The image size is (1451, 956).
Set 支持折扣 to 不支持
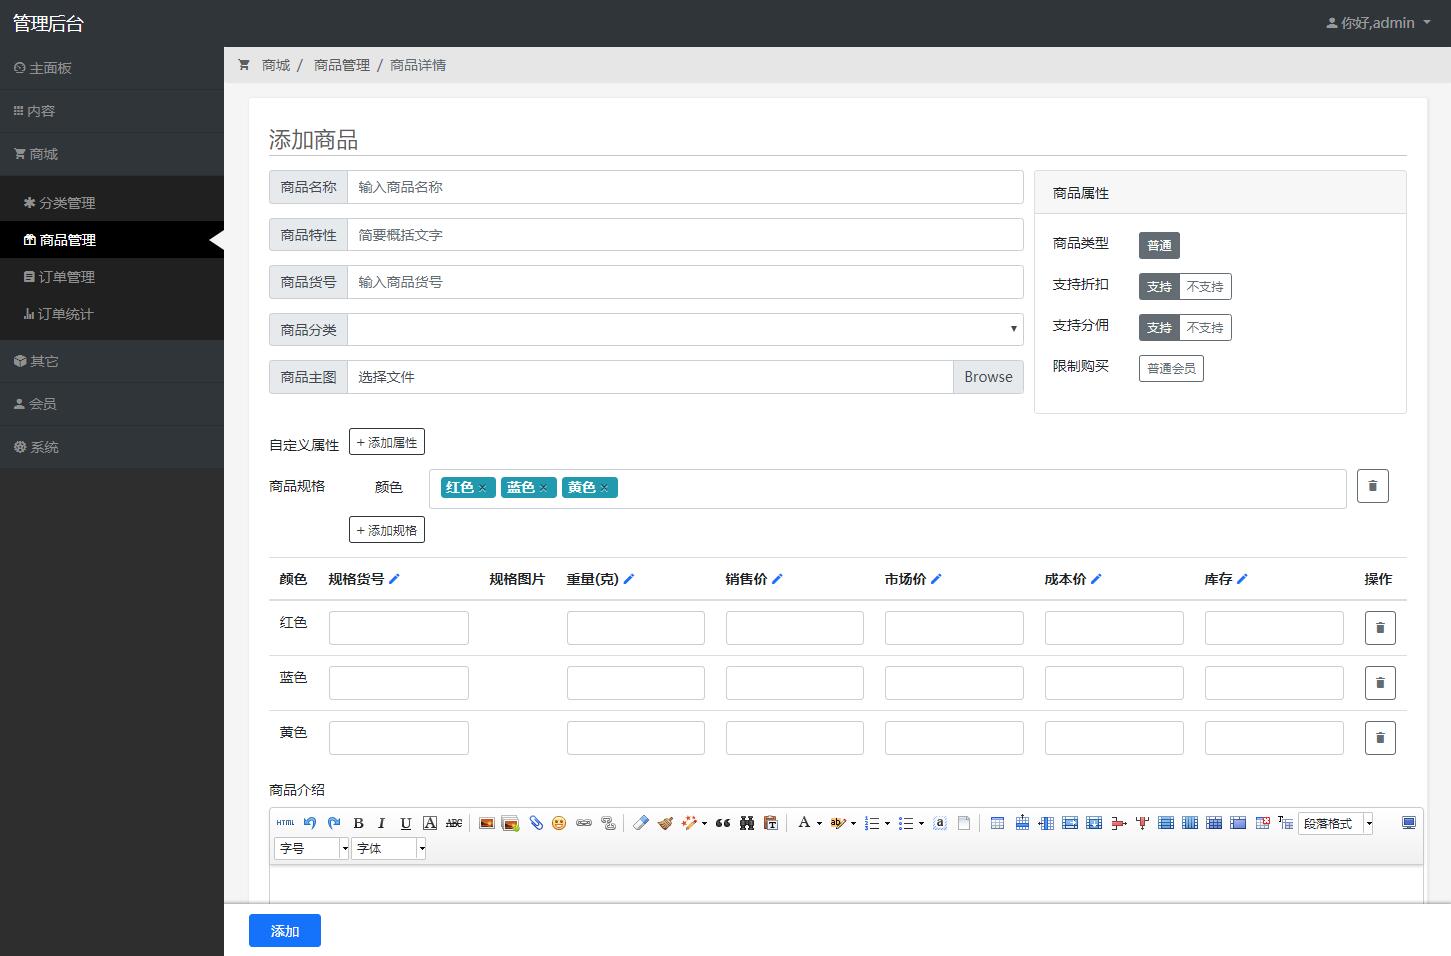(x=1205, y=286)
